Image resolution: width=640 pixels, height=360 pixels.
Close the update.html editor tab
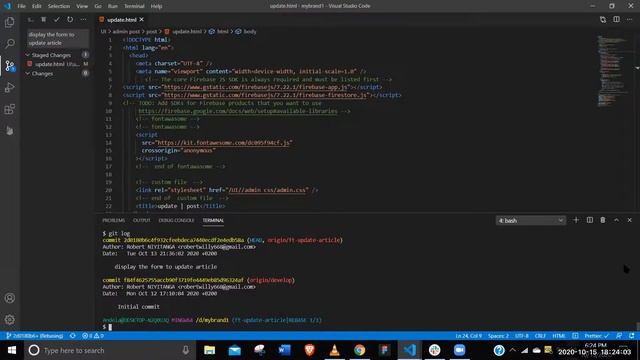pos(142,20)
